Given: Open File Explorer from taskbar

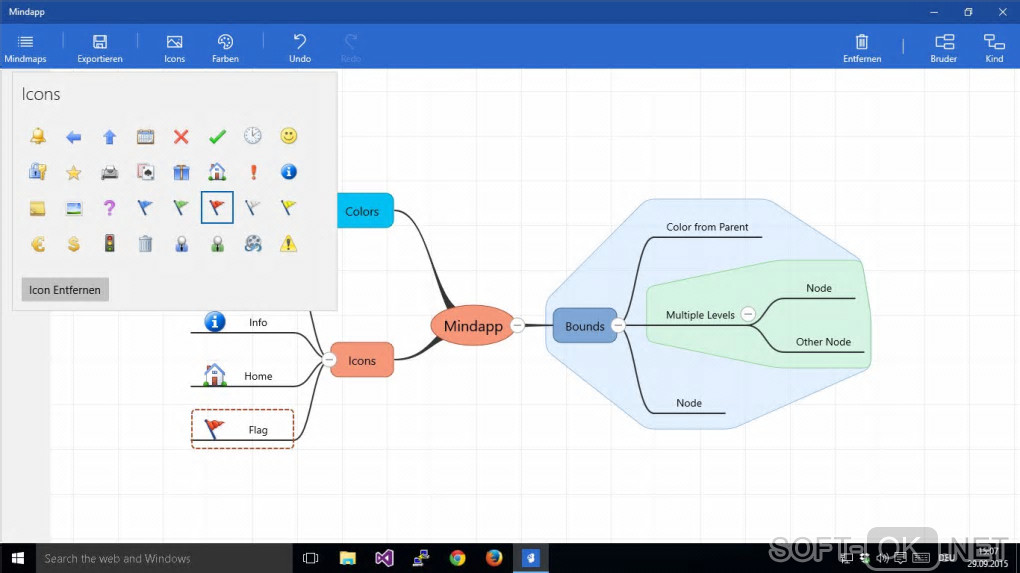Looking at the screenshot, I should [347, 558].
